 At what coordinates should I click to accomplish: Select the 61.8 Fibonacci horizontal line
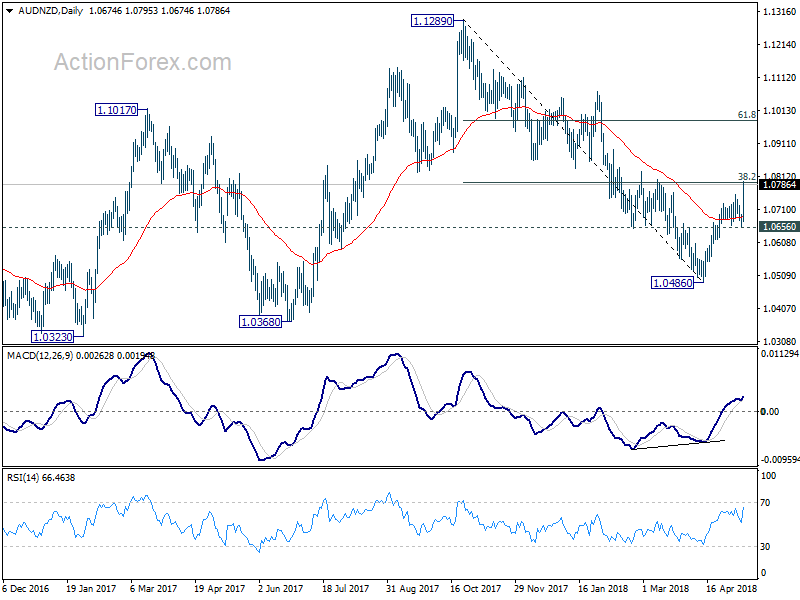click(609, 120)
